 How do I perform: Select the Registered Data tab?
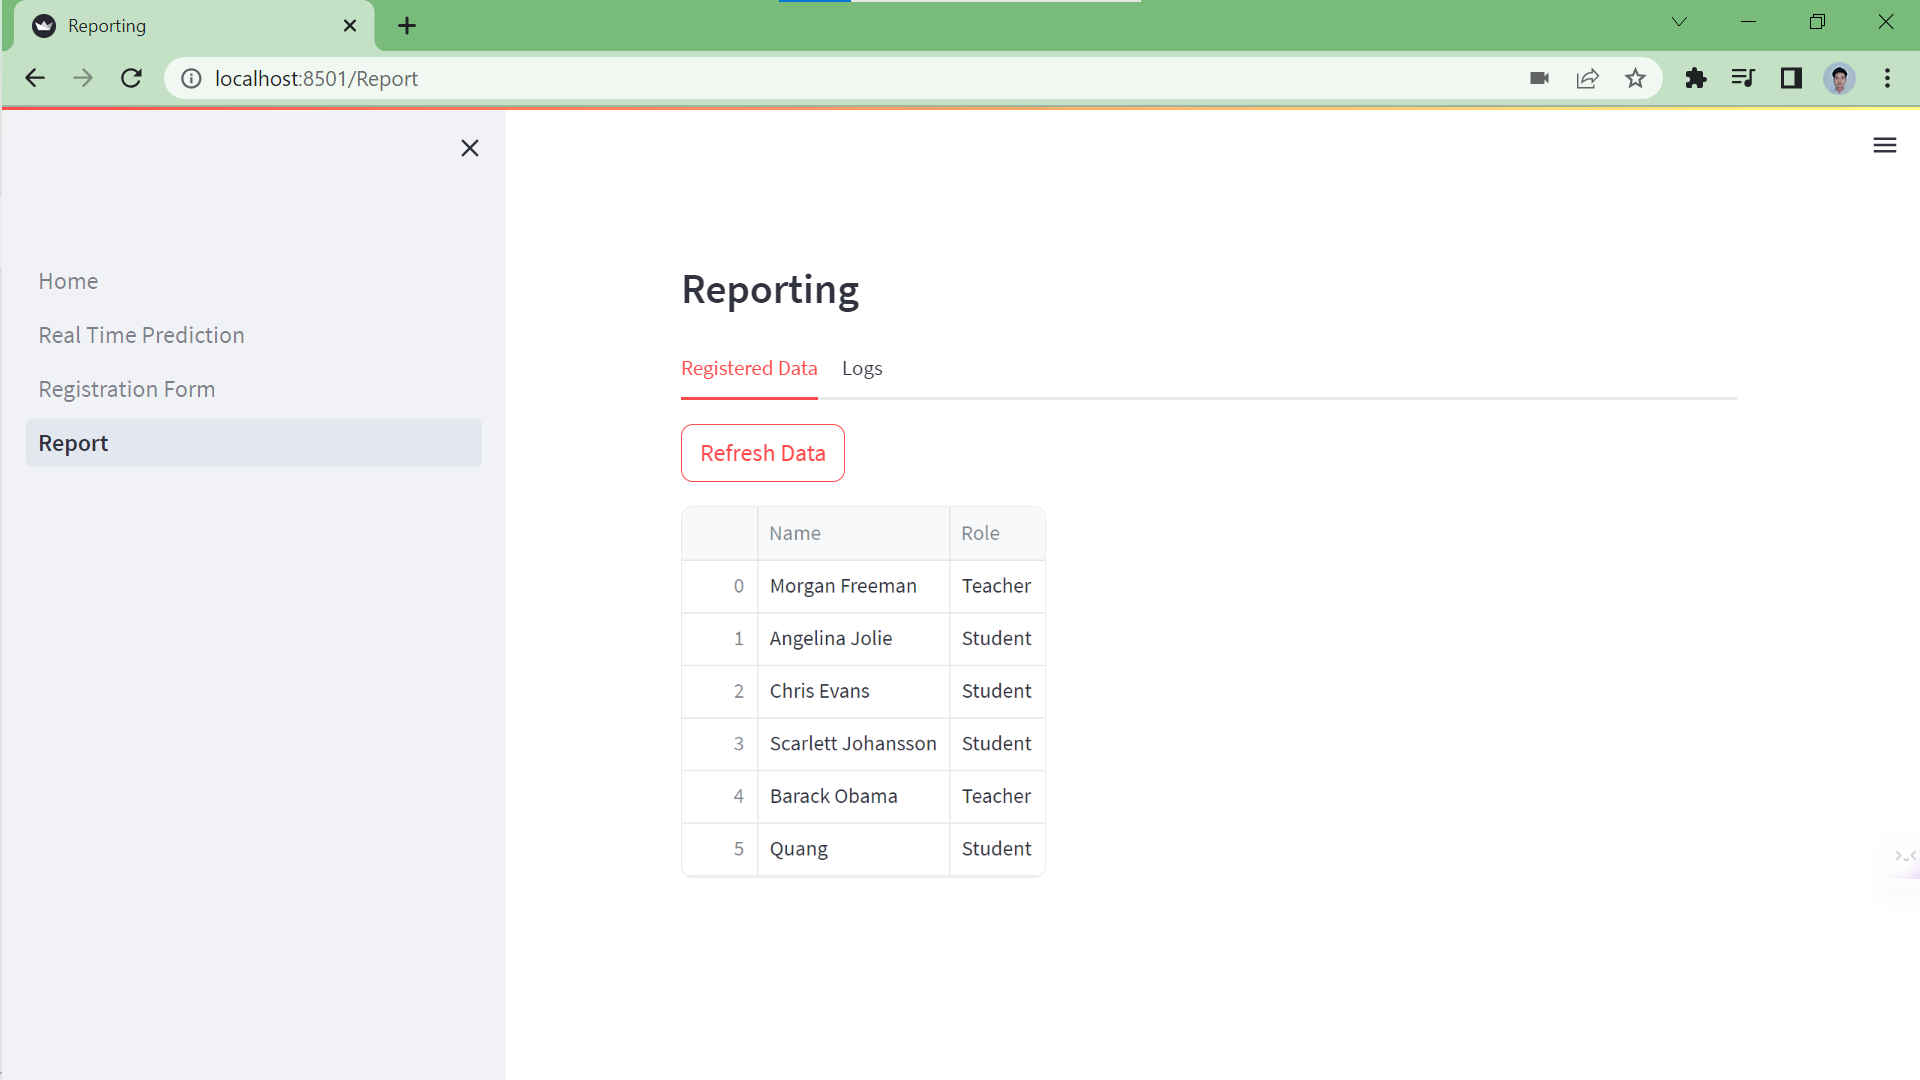point(749,368)
